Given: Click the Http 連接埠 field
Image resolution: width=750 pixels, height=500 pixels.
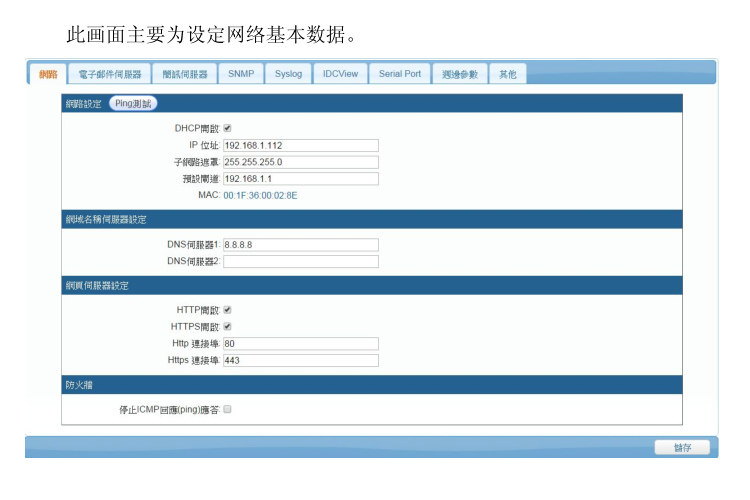Looking at the screenshot, I should click(301, 344).
